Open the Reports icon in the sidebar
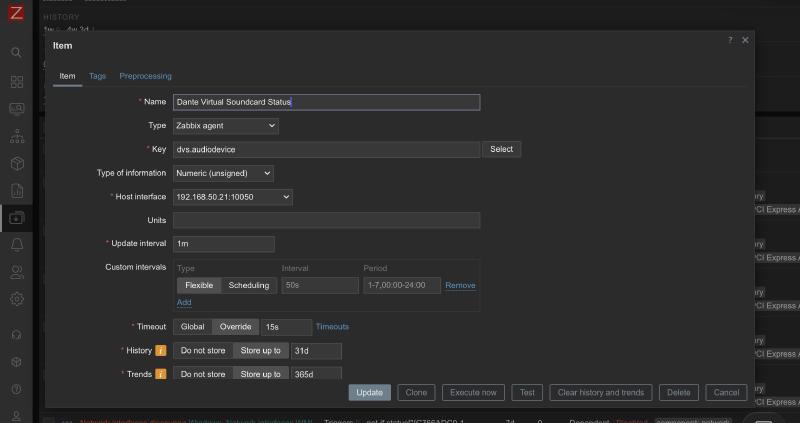Screen dimensions: 800x423 (17, 190)
